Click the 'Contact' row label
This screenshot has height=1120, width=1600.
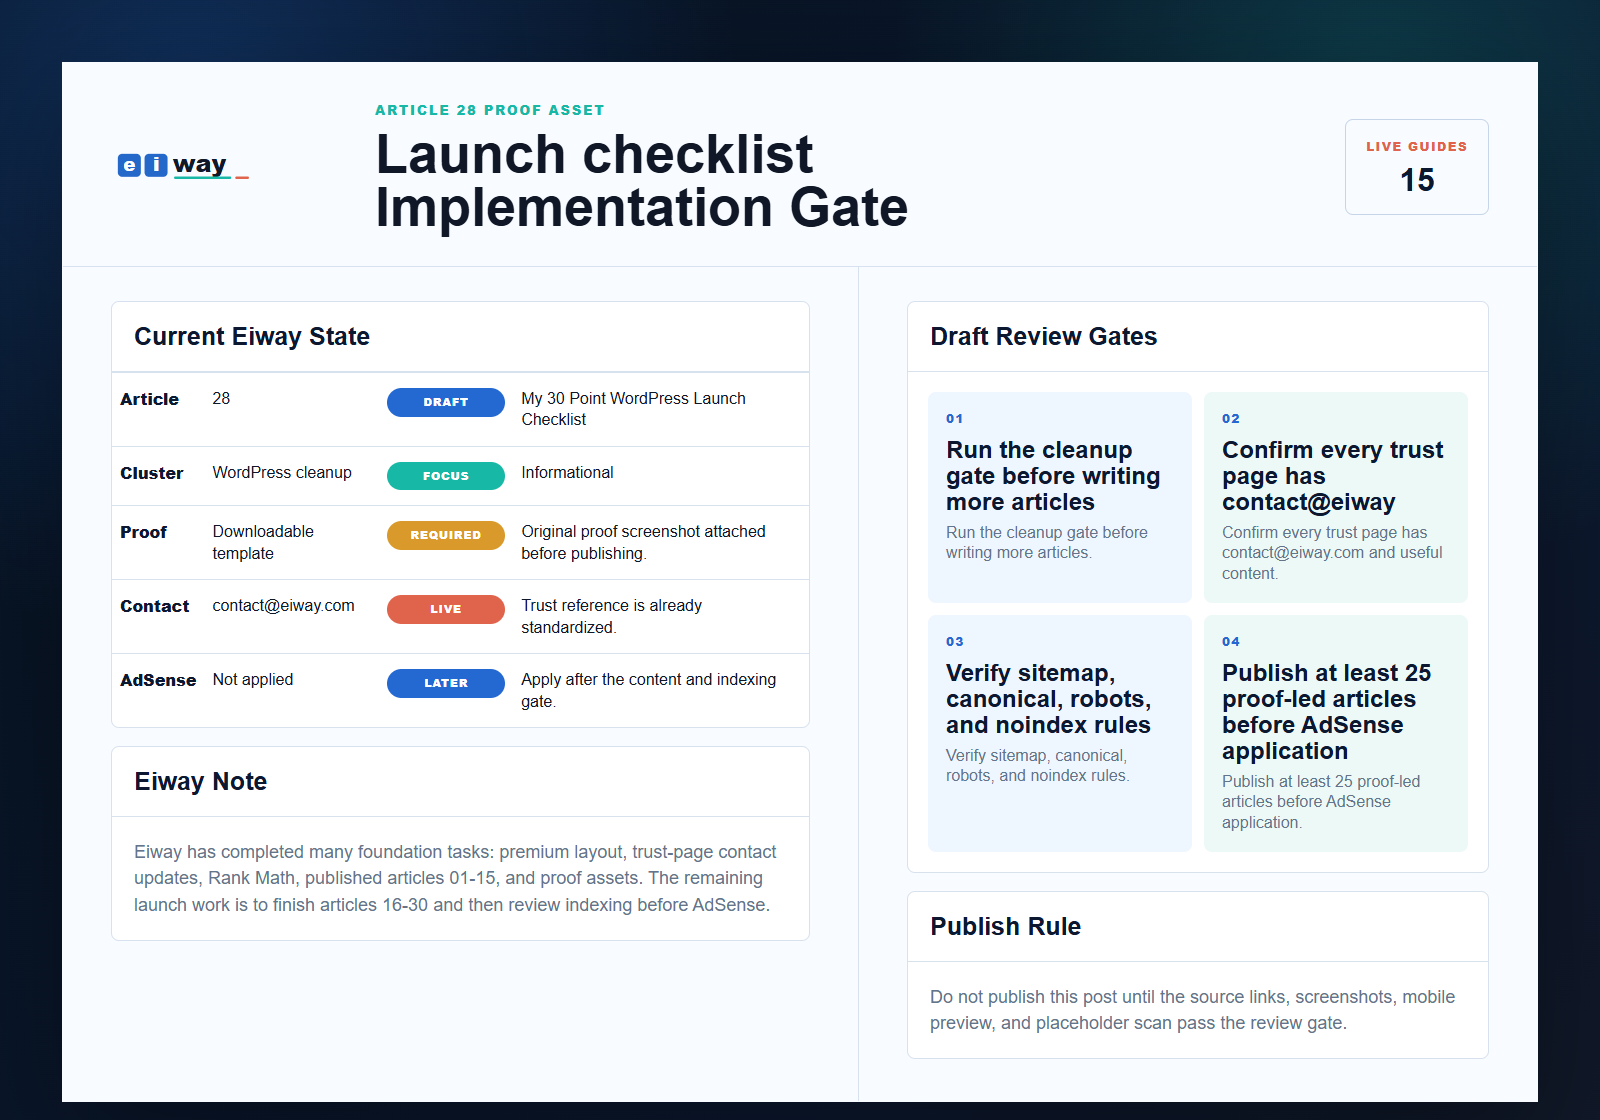point(154,606)
